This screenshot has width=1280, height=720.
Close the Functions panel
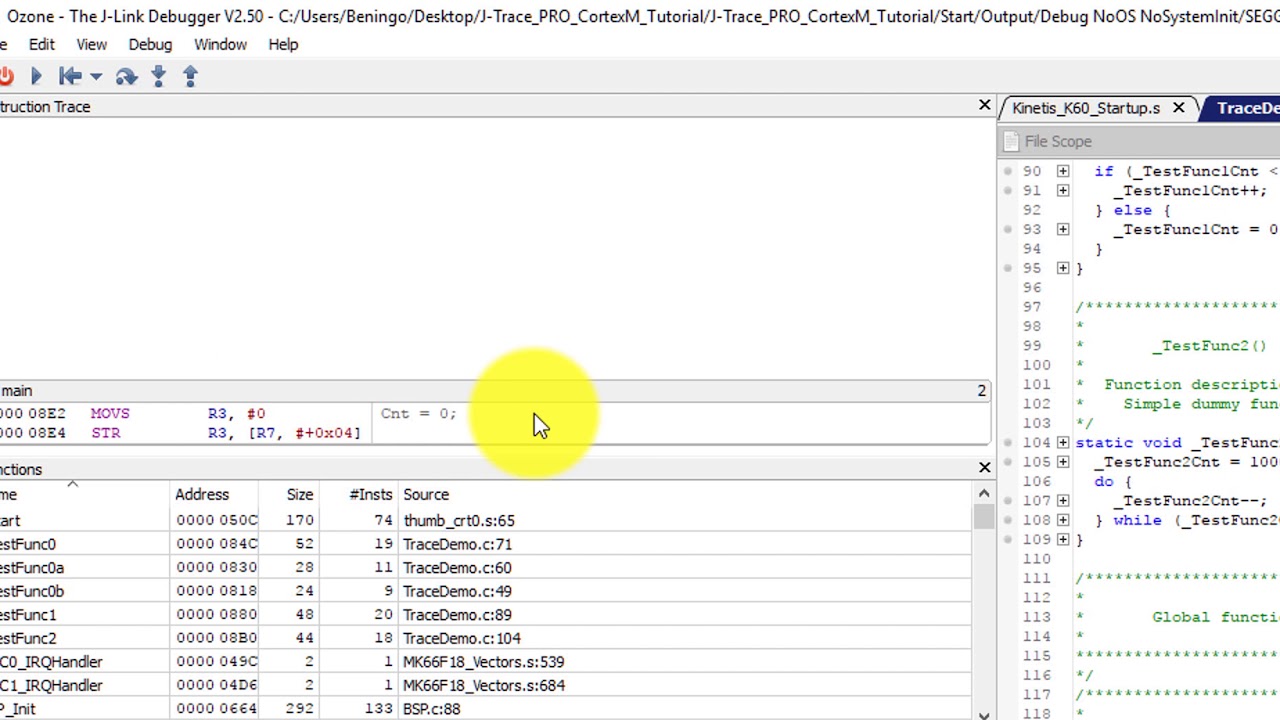[984, 468]
